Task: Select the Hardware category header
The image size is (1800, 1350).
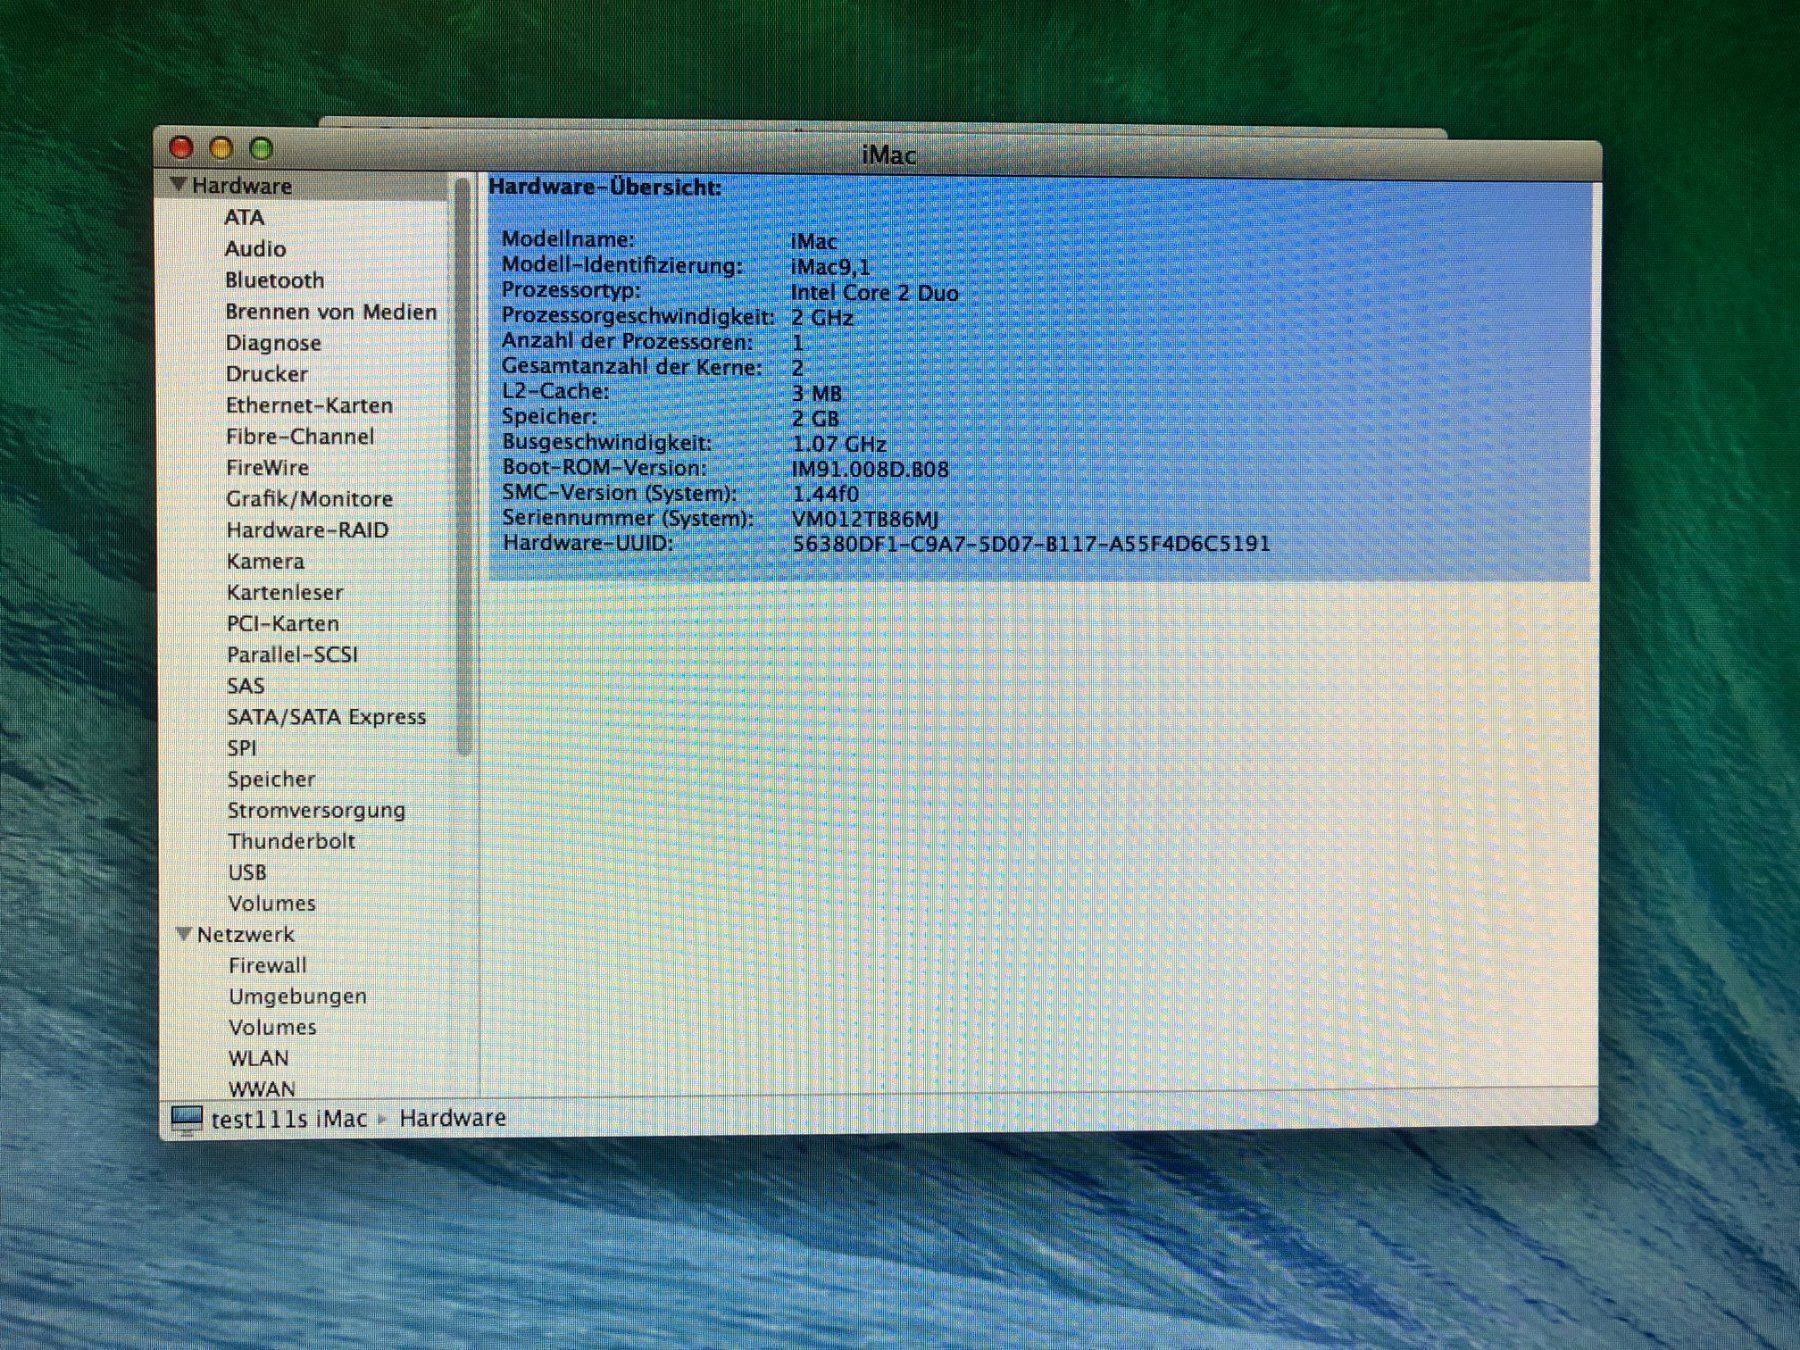Action: 242,185
